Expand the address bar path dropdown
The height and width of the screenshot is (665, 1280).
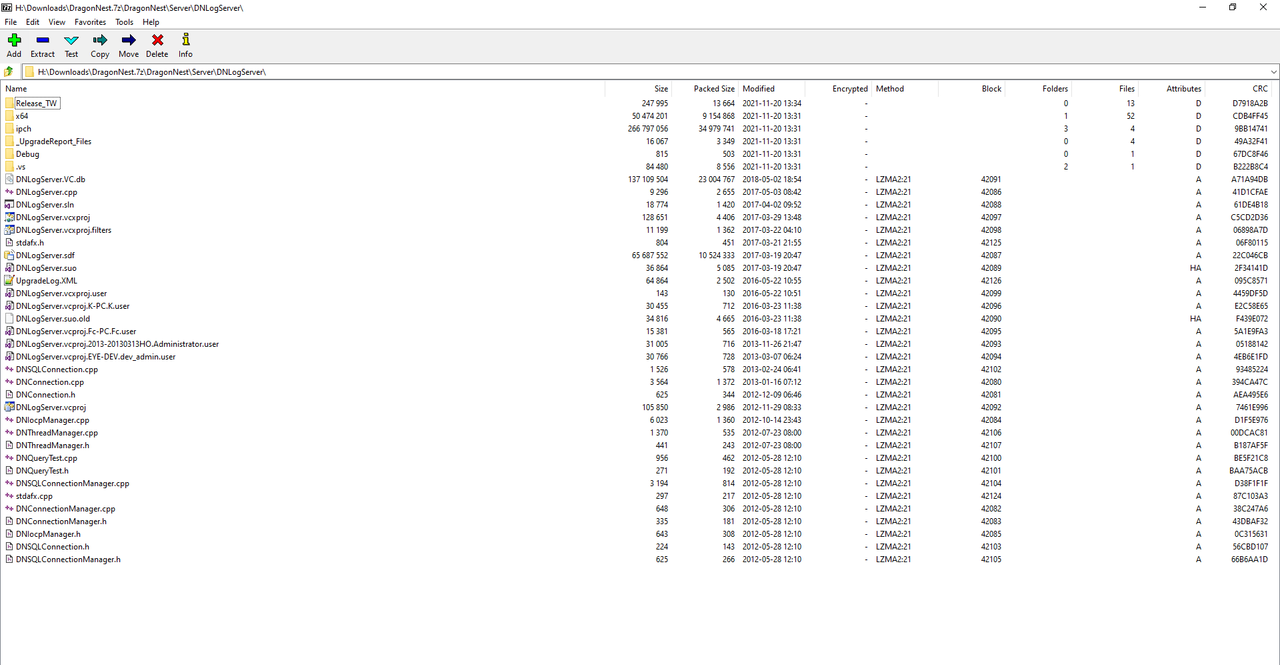pos(1272,72)
